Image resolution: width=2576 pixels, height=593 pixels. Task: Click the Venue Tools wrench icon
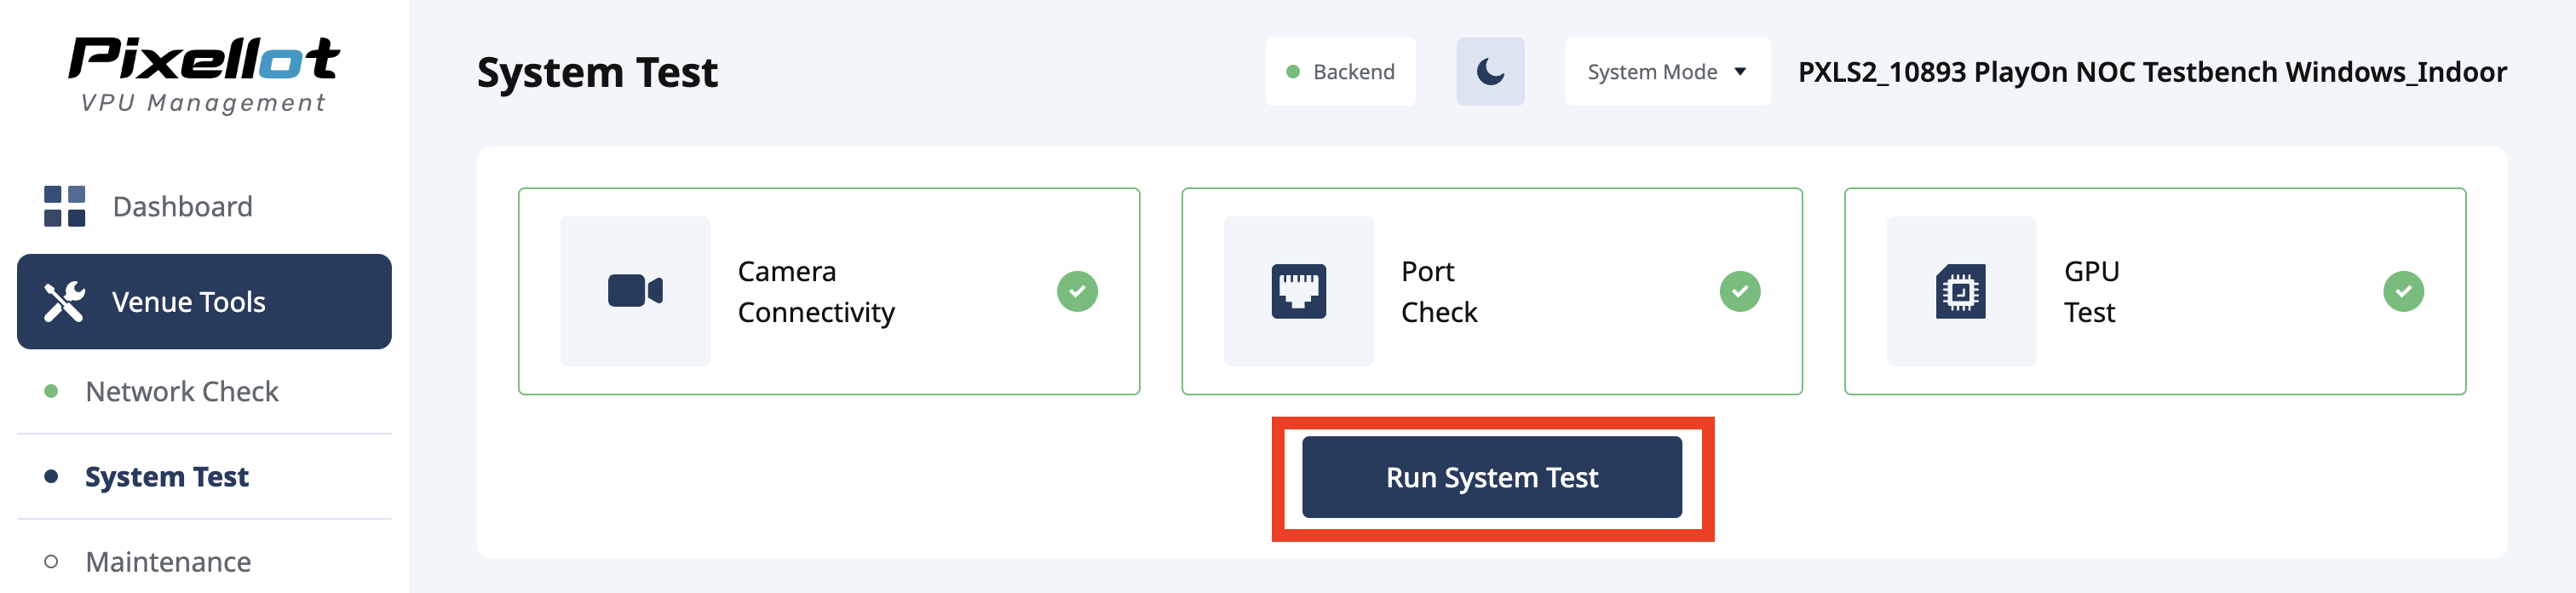coord(64,302)
